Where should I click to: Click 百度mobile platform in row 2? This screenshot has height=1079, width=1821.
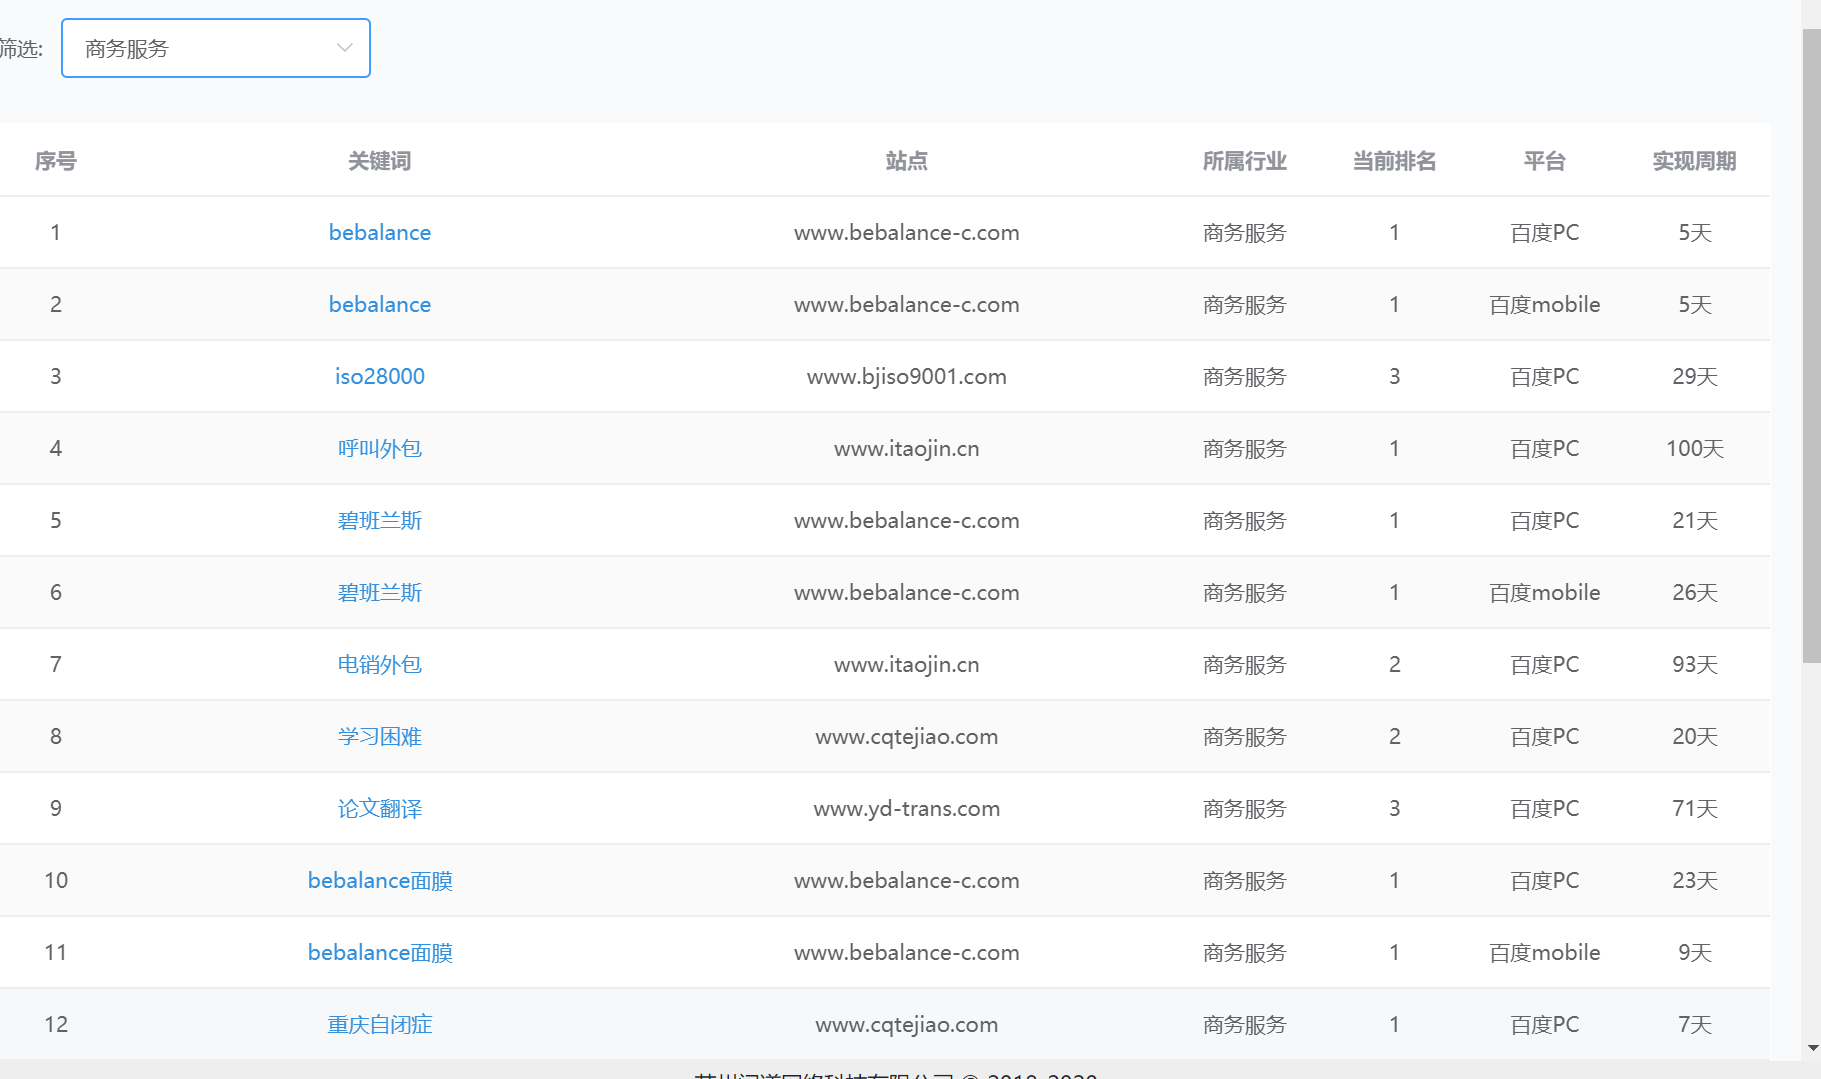[x=1545, y=304]
